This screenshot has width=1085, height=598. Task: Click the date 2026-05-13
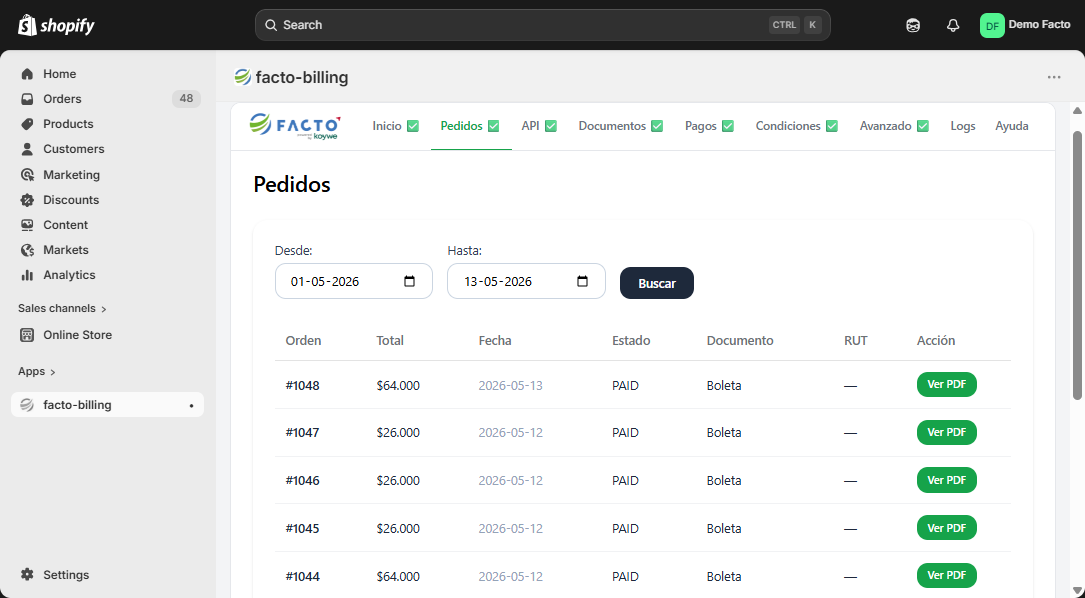pos(511,386)
